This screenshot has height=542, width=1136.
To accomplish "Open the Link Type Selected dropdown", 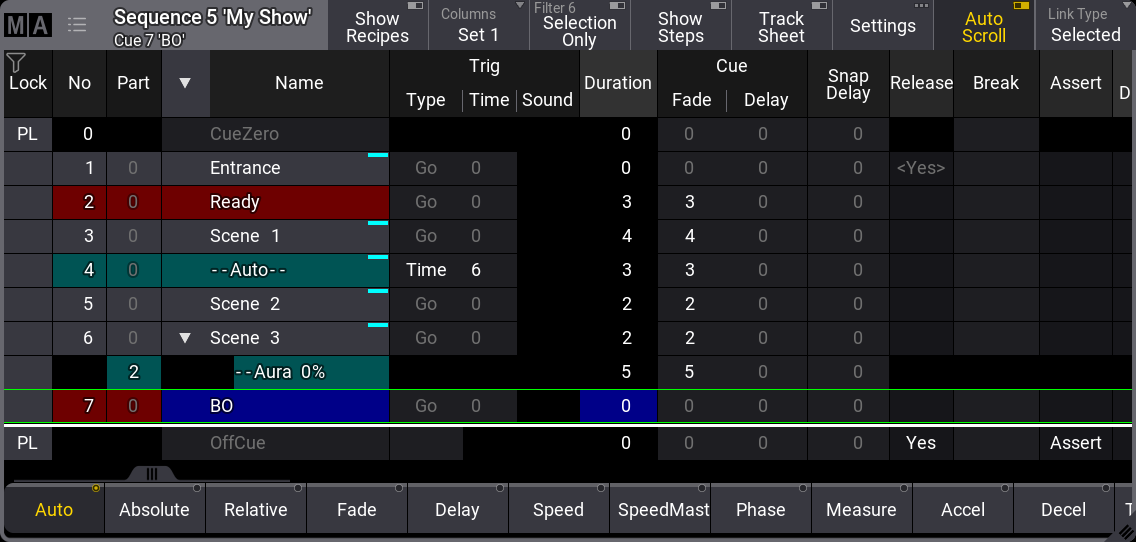I will click(1085, 26).
